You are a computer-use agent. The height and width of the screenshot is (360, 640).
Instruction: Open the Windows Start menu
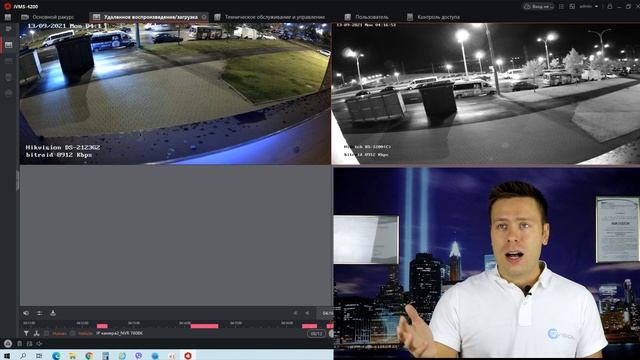tap(7, 356)
